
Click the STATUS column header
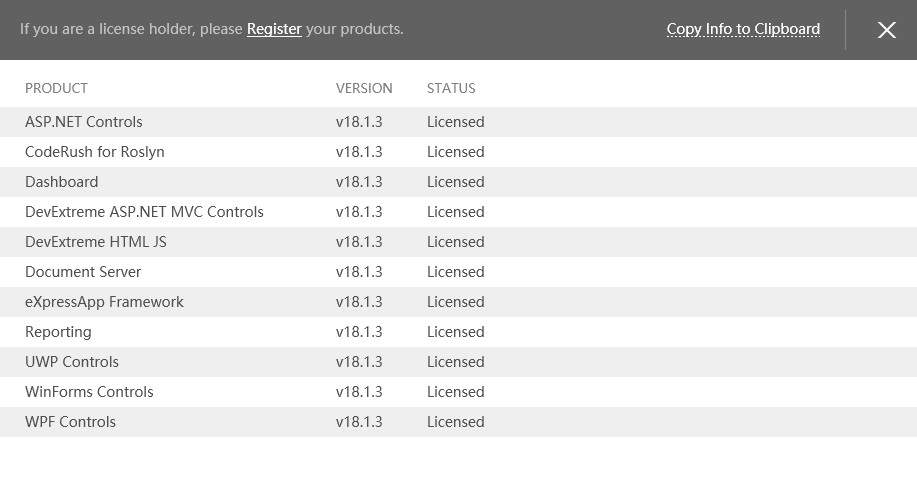pos(451,88)
